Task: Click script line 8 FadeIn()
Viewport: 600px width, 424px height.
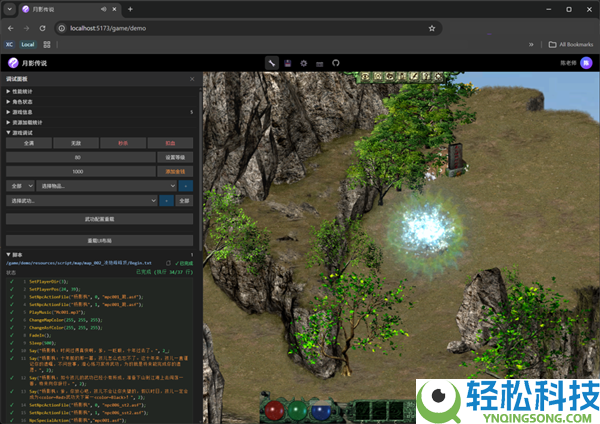Action: point(40,335)
